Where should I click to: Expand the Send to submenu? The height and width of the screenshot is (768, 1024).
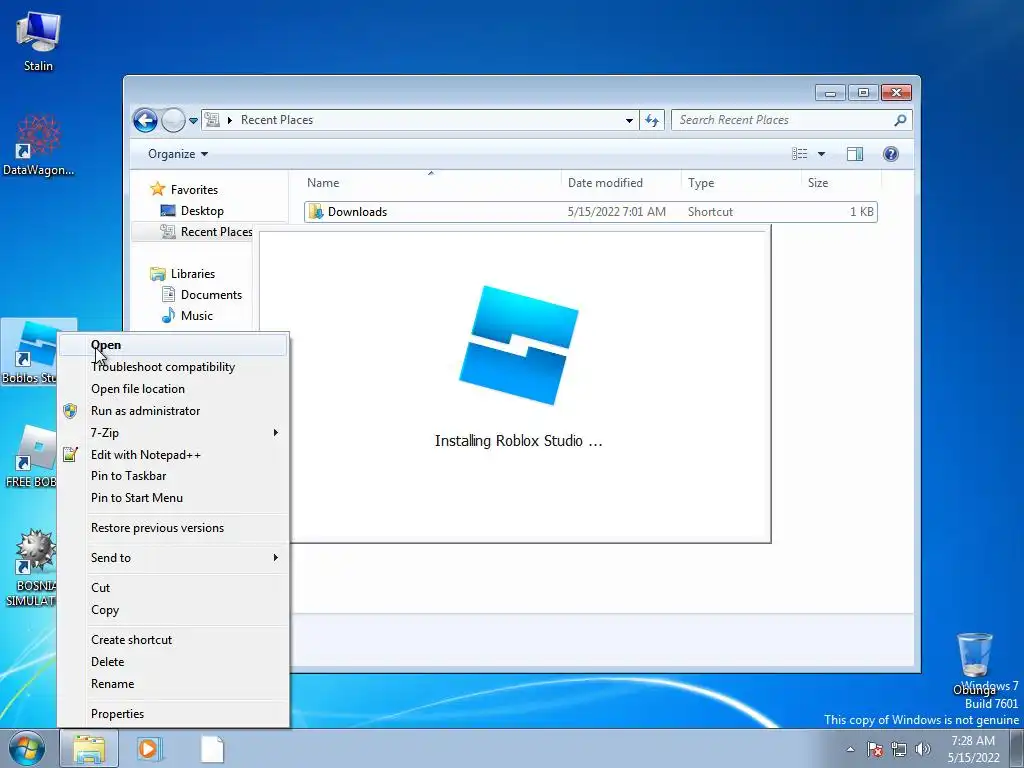point(173,558)
